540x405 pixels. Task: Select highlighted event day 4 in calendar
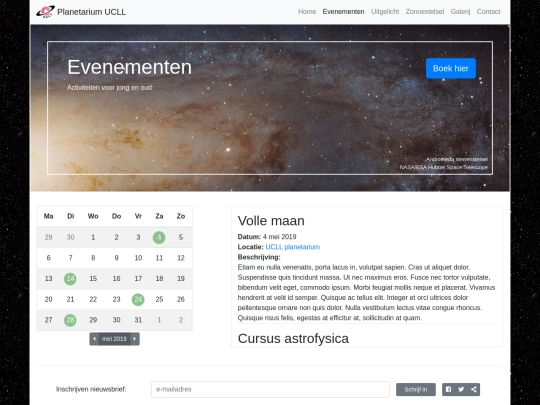click(x=159, y=237)
